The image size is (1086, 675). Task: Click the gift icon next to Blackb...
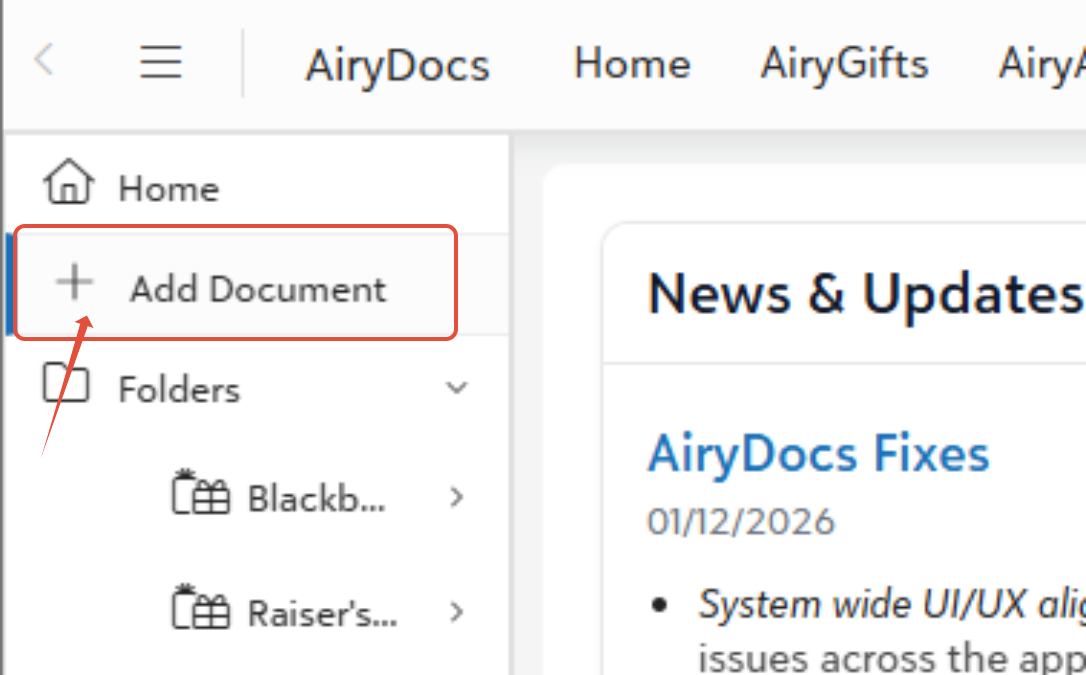200,492
